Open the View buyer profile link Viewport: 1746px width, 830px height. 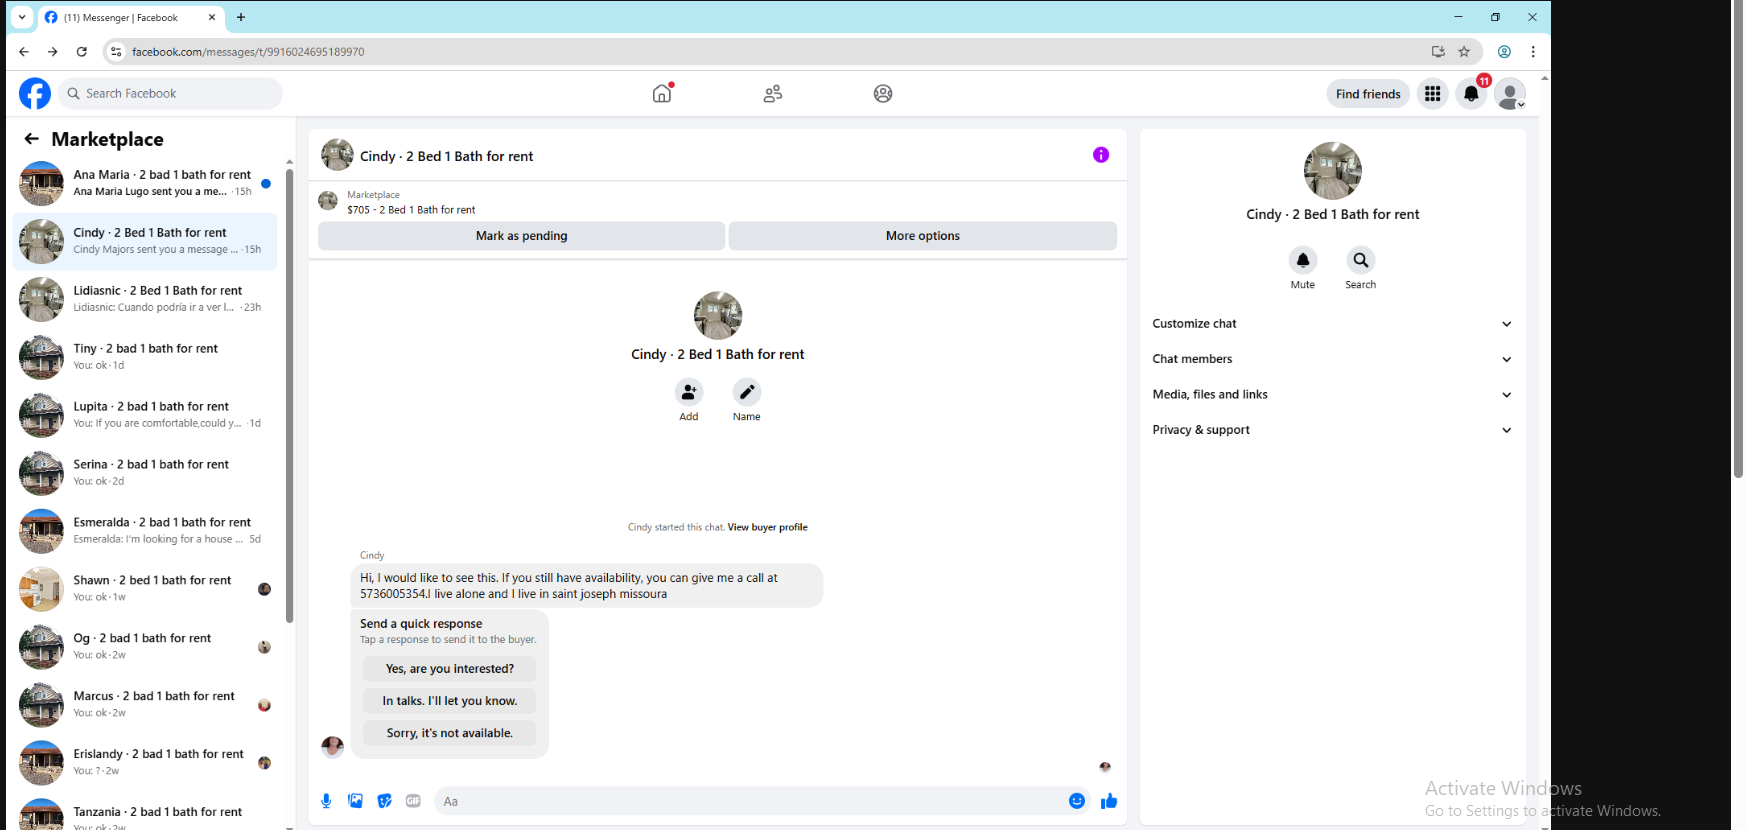point(767,527)
